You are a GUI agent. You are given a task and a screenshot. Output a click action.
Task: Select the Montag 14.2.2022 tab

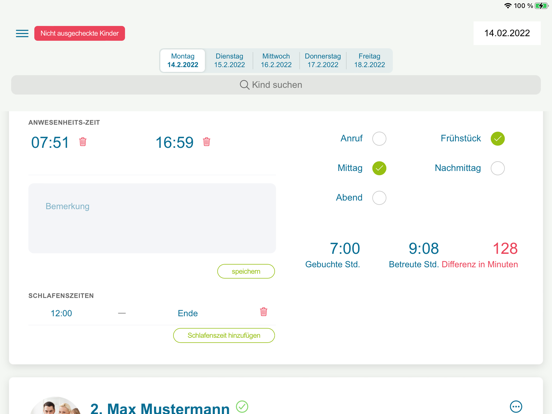[x=182, y=61]
